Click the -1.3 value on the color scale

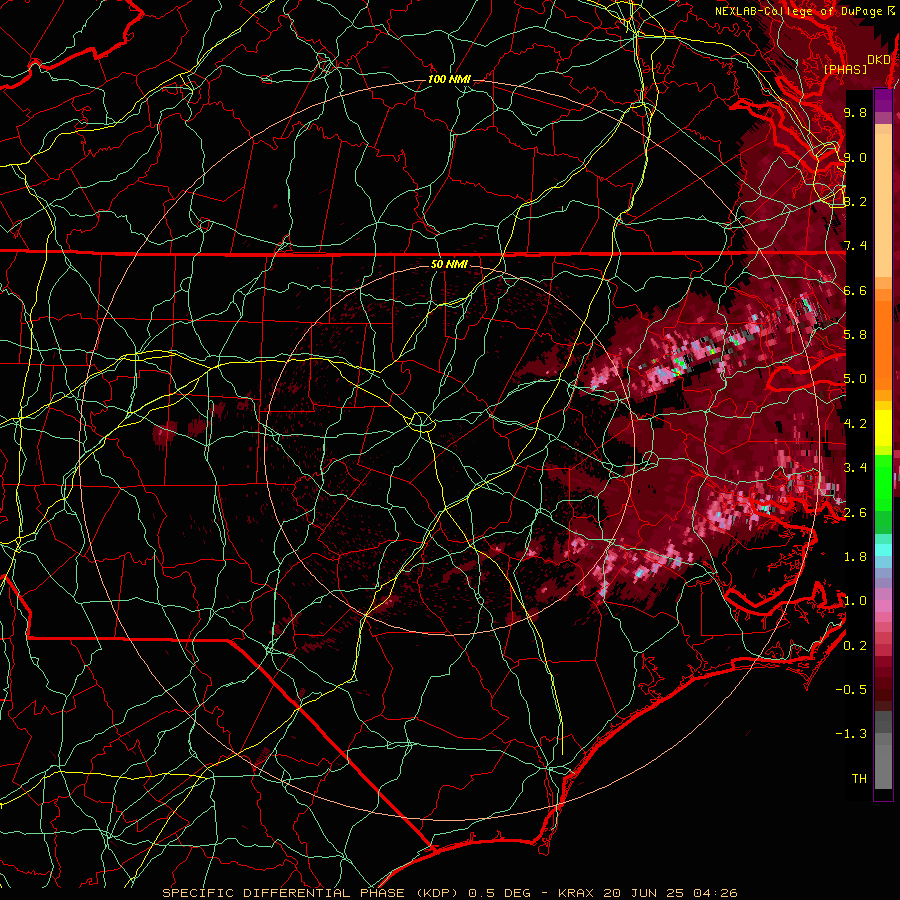coord(851,734)
